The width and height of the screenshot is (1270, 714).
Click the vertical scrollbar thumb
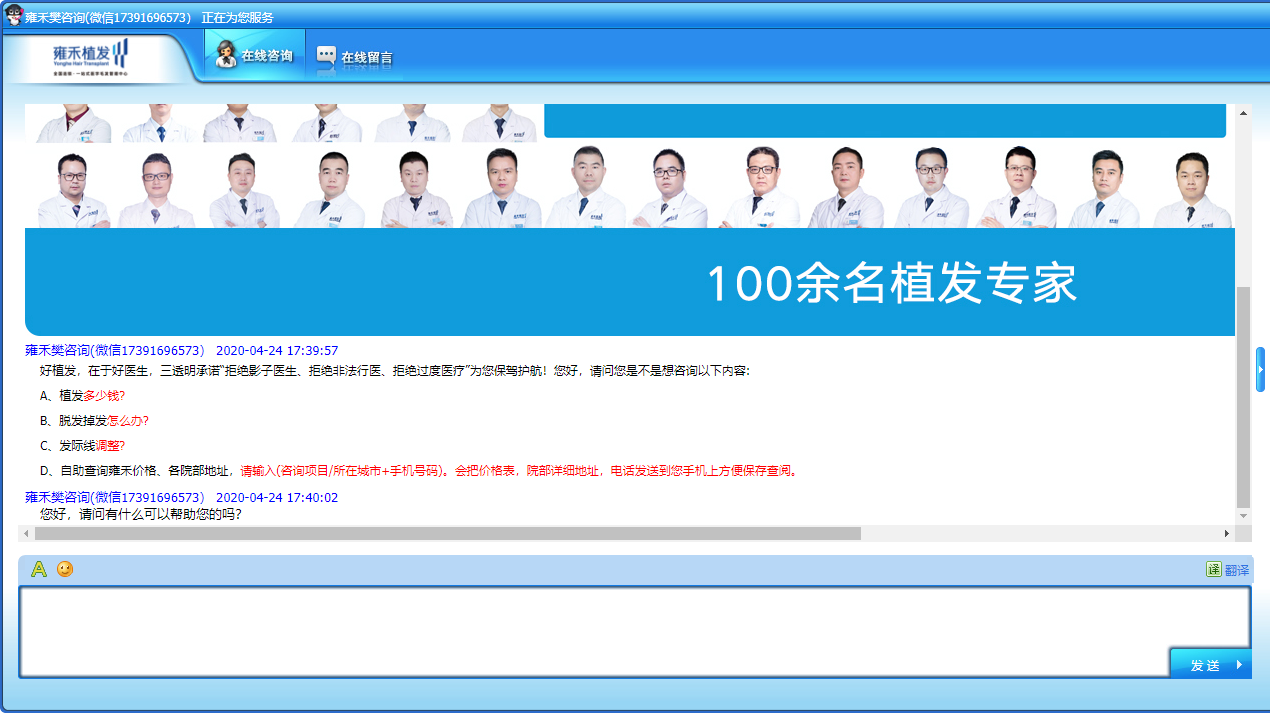tap(1244, 397)
